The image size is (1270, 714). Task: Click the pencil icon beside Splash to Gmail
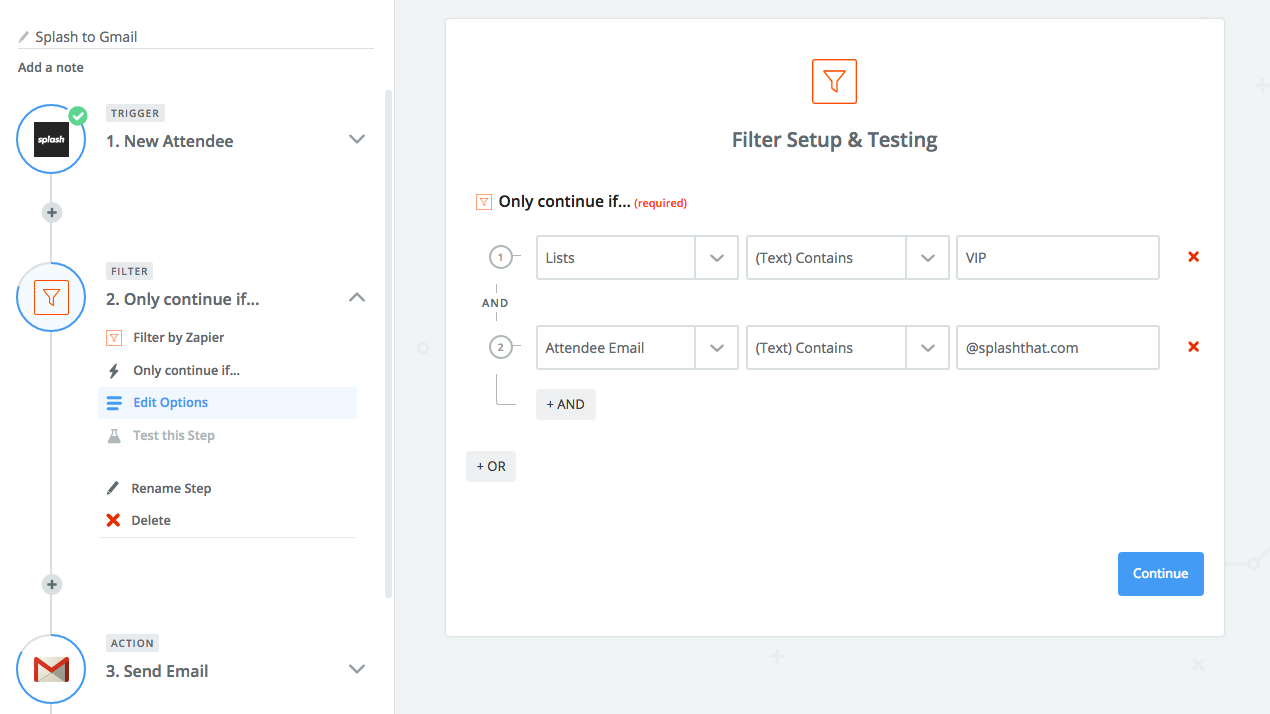click(24, 37)
